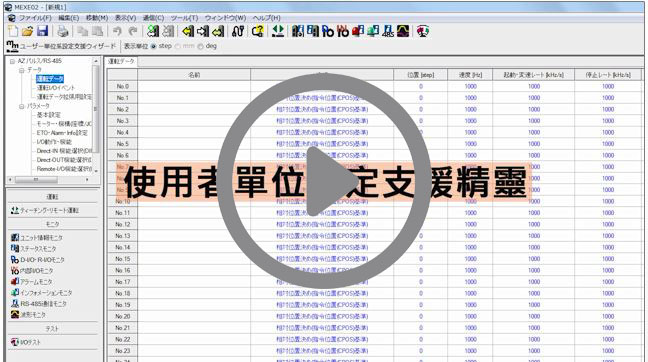648x362 pixels.
Task: Select the deg display unit radio button
Action: [x=200, y=46]
